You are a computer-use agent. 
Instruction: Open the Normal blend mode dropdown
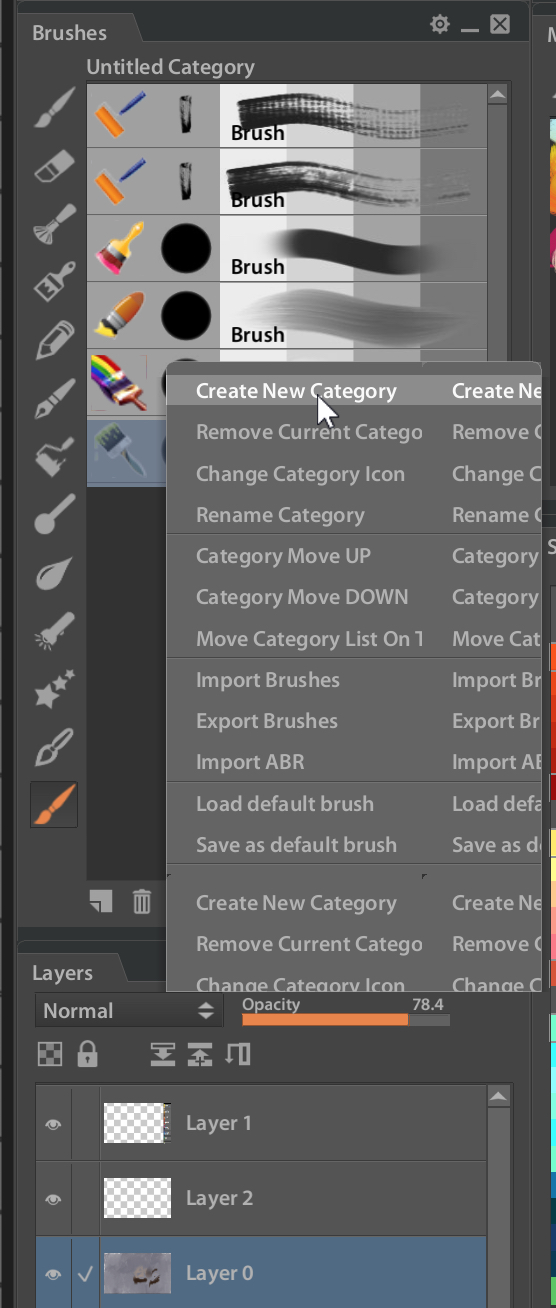129,1010
